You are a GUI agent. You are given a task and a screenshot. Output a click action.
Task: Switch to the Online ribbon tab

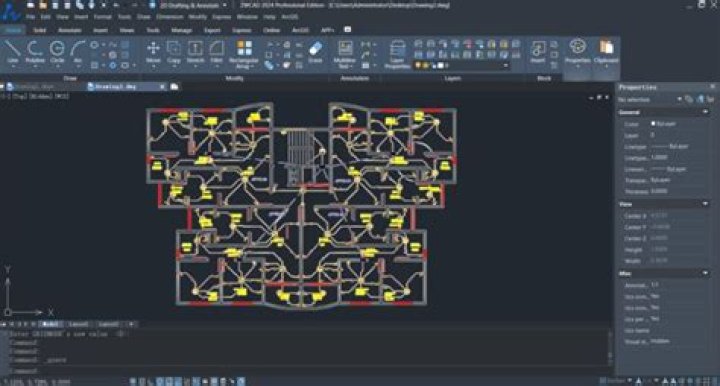[x=271, y=30]
